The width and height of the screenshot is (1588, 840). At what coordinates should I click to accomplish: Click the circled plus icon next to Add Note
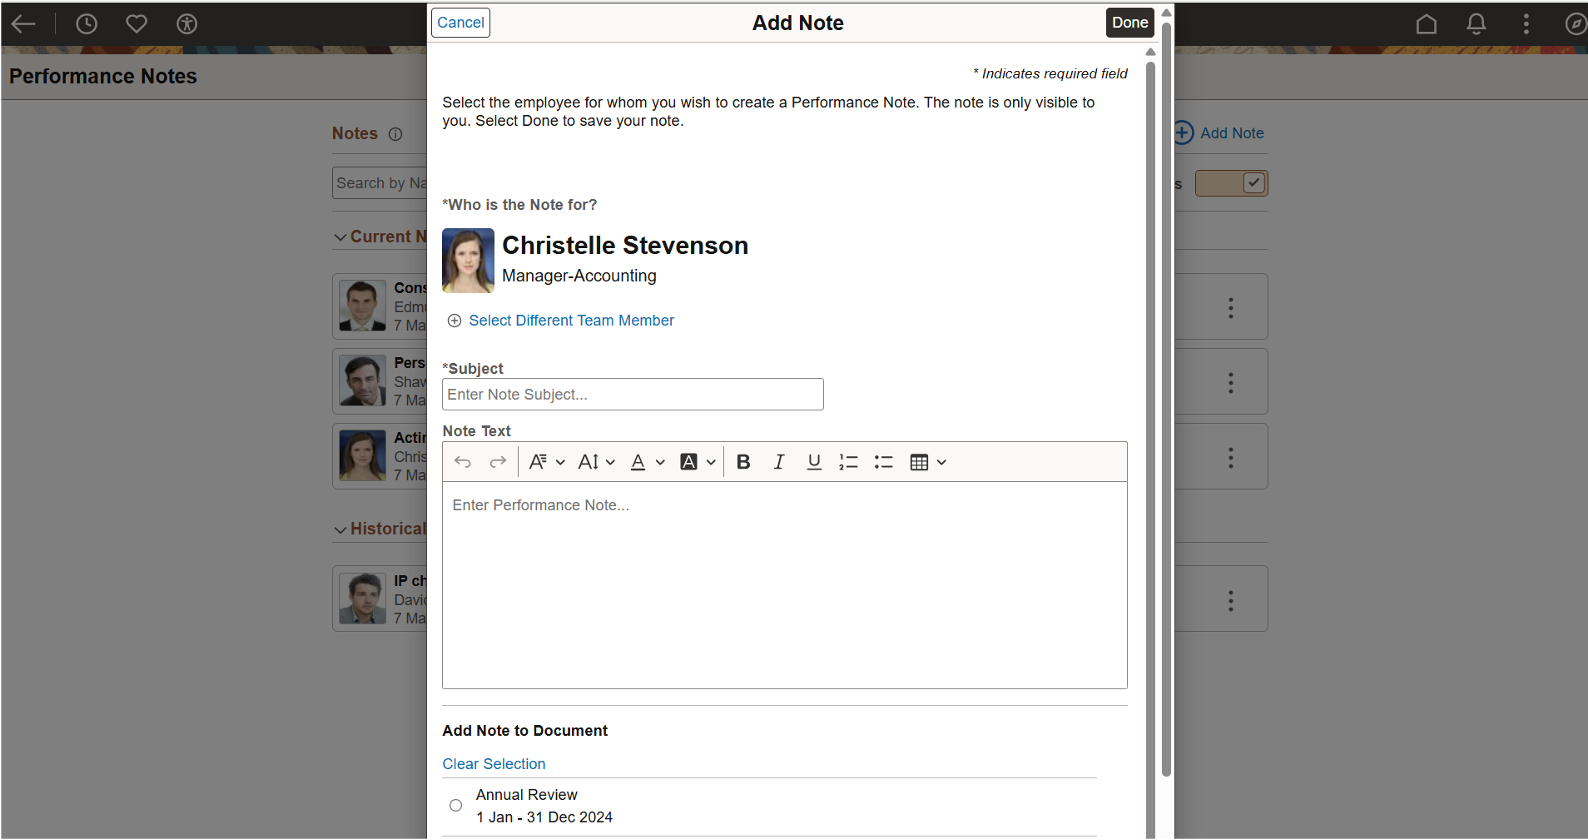[x=1183, y=133]
